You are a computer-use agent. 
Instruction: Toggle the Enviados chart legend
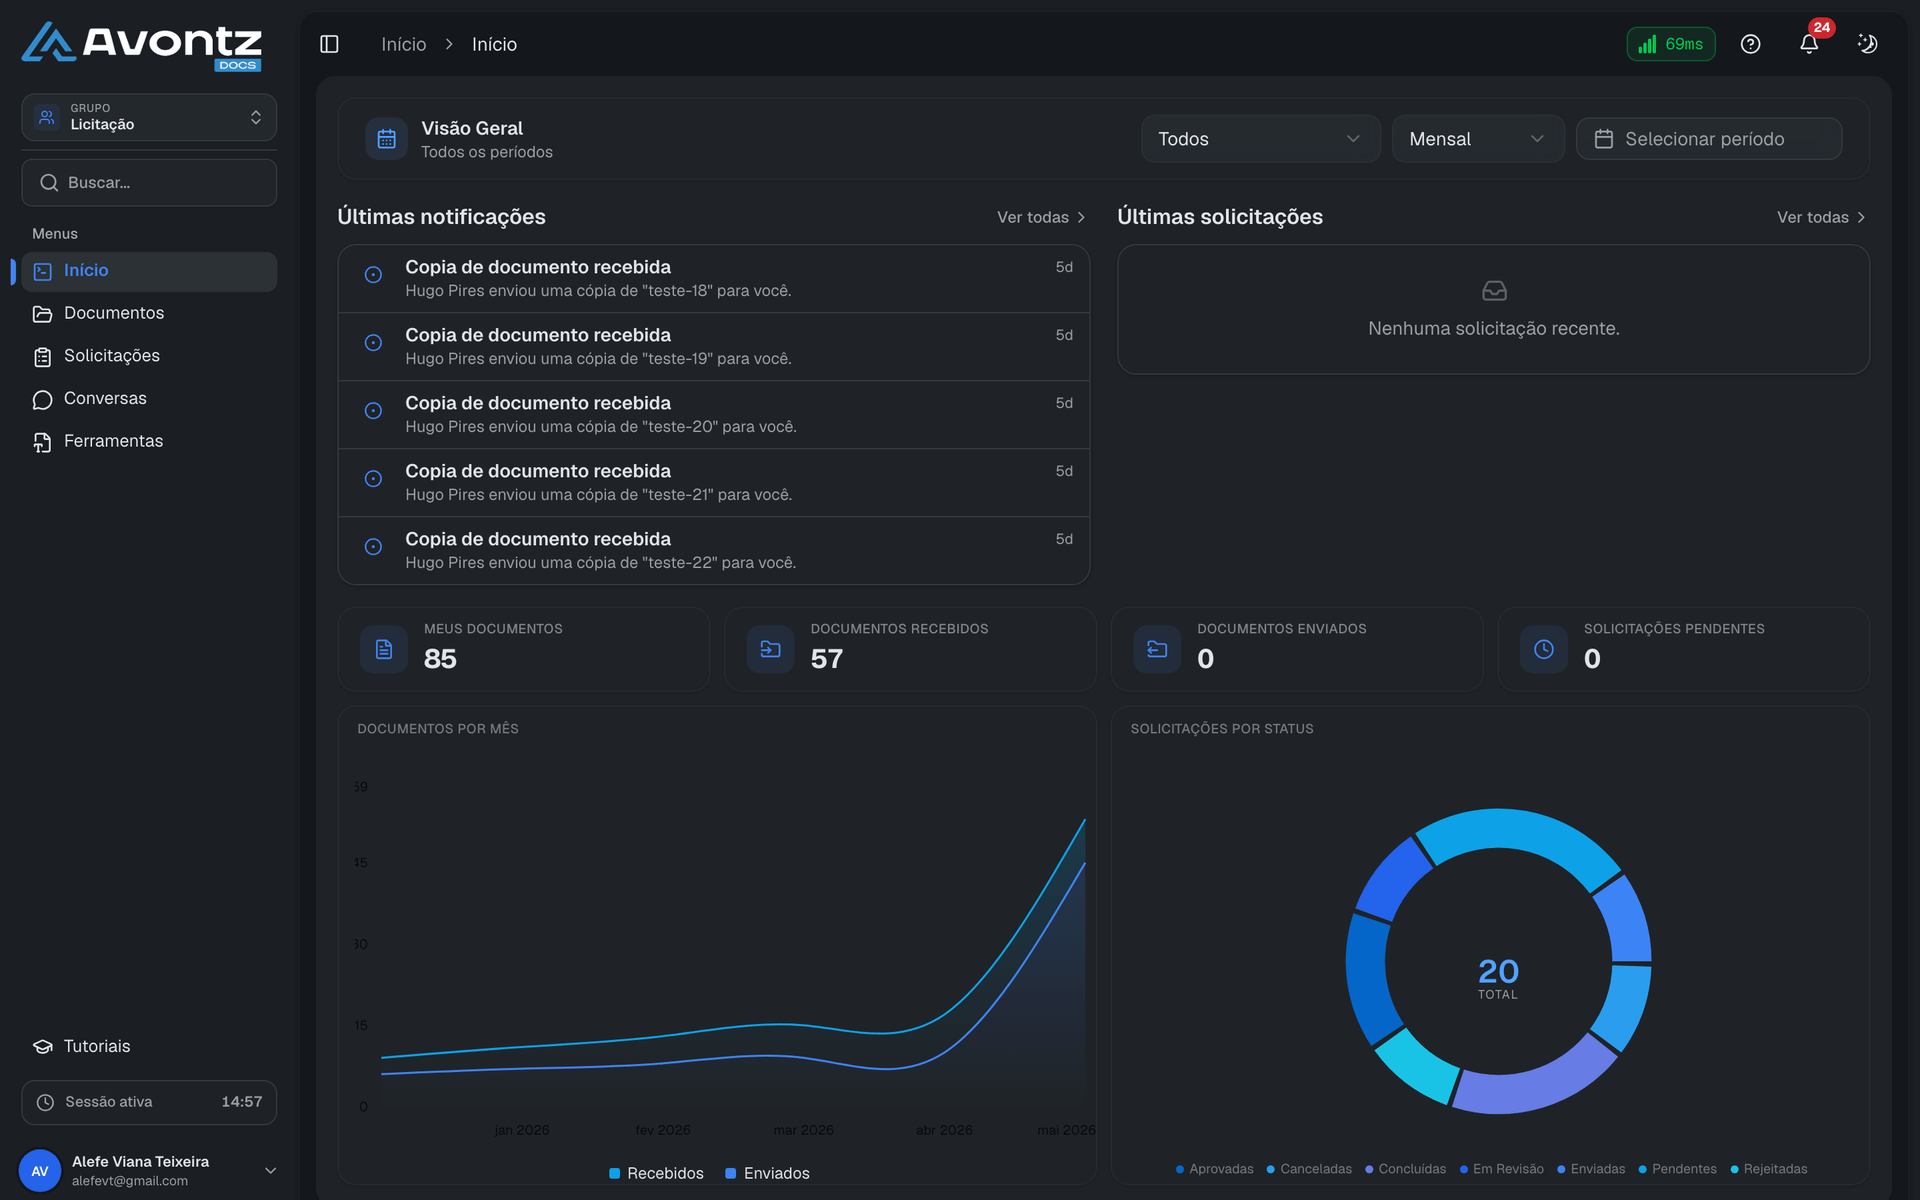click(767, 1173)
